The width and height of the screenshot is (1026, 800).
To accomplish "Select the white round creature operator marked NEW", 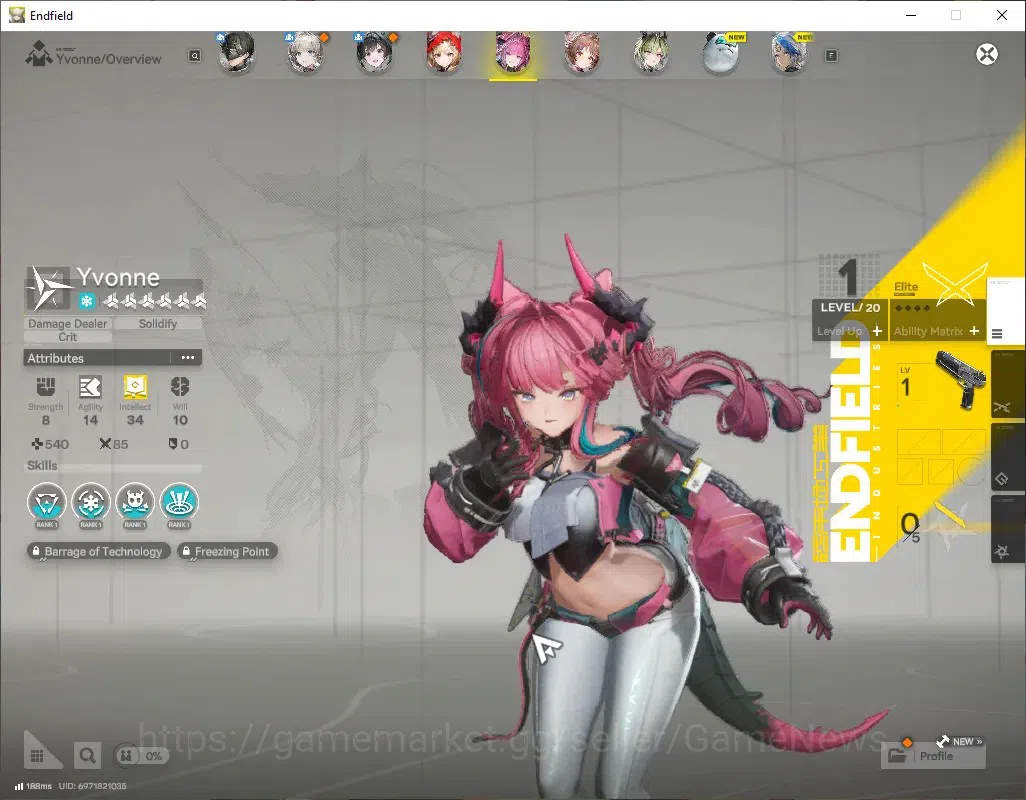I will (x=720, y=53).
